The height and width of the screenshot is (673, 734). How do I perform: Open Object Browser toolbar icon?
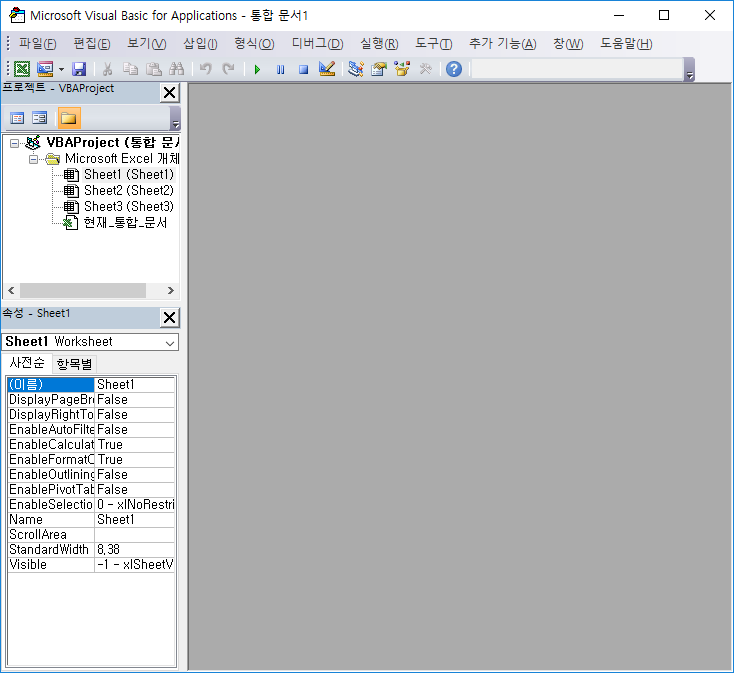(x=402, y=69)
